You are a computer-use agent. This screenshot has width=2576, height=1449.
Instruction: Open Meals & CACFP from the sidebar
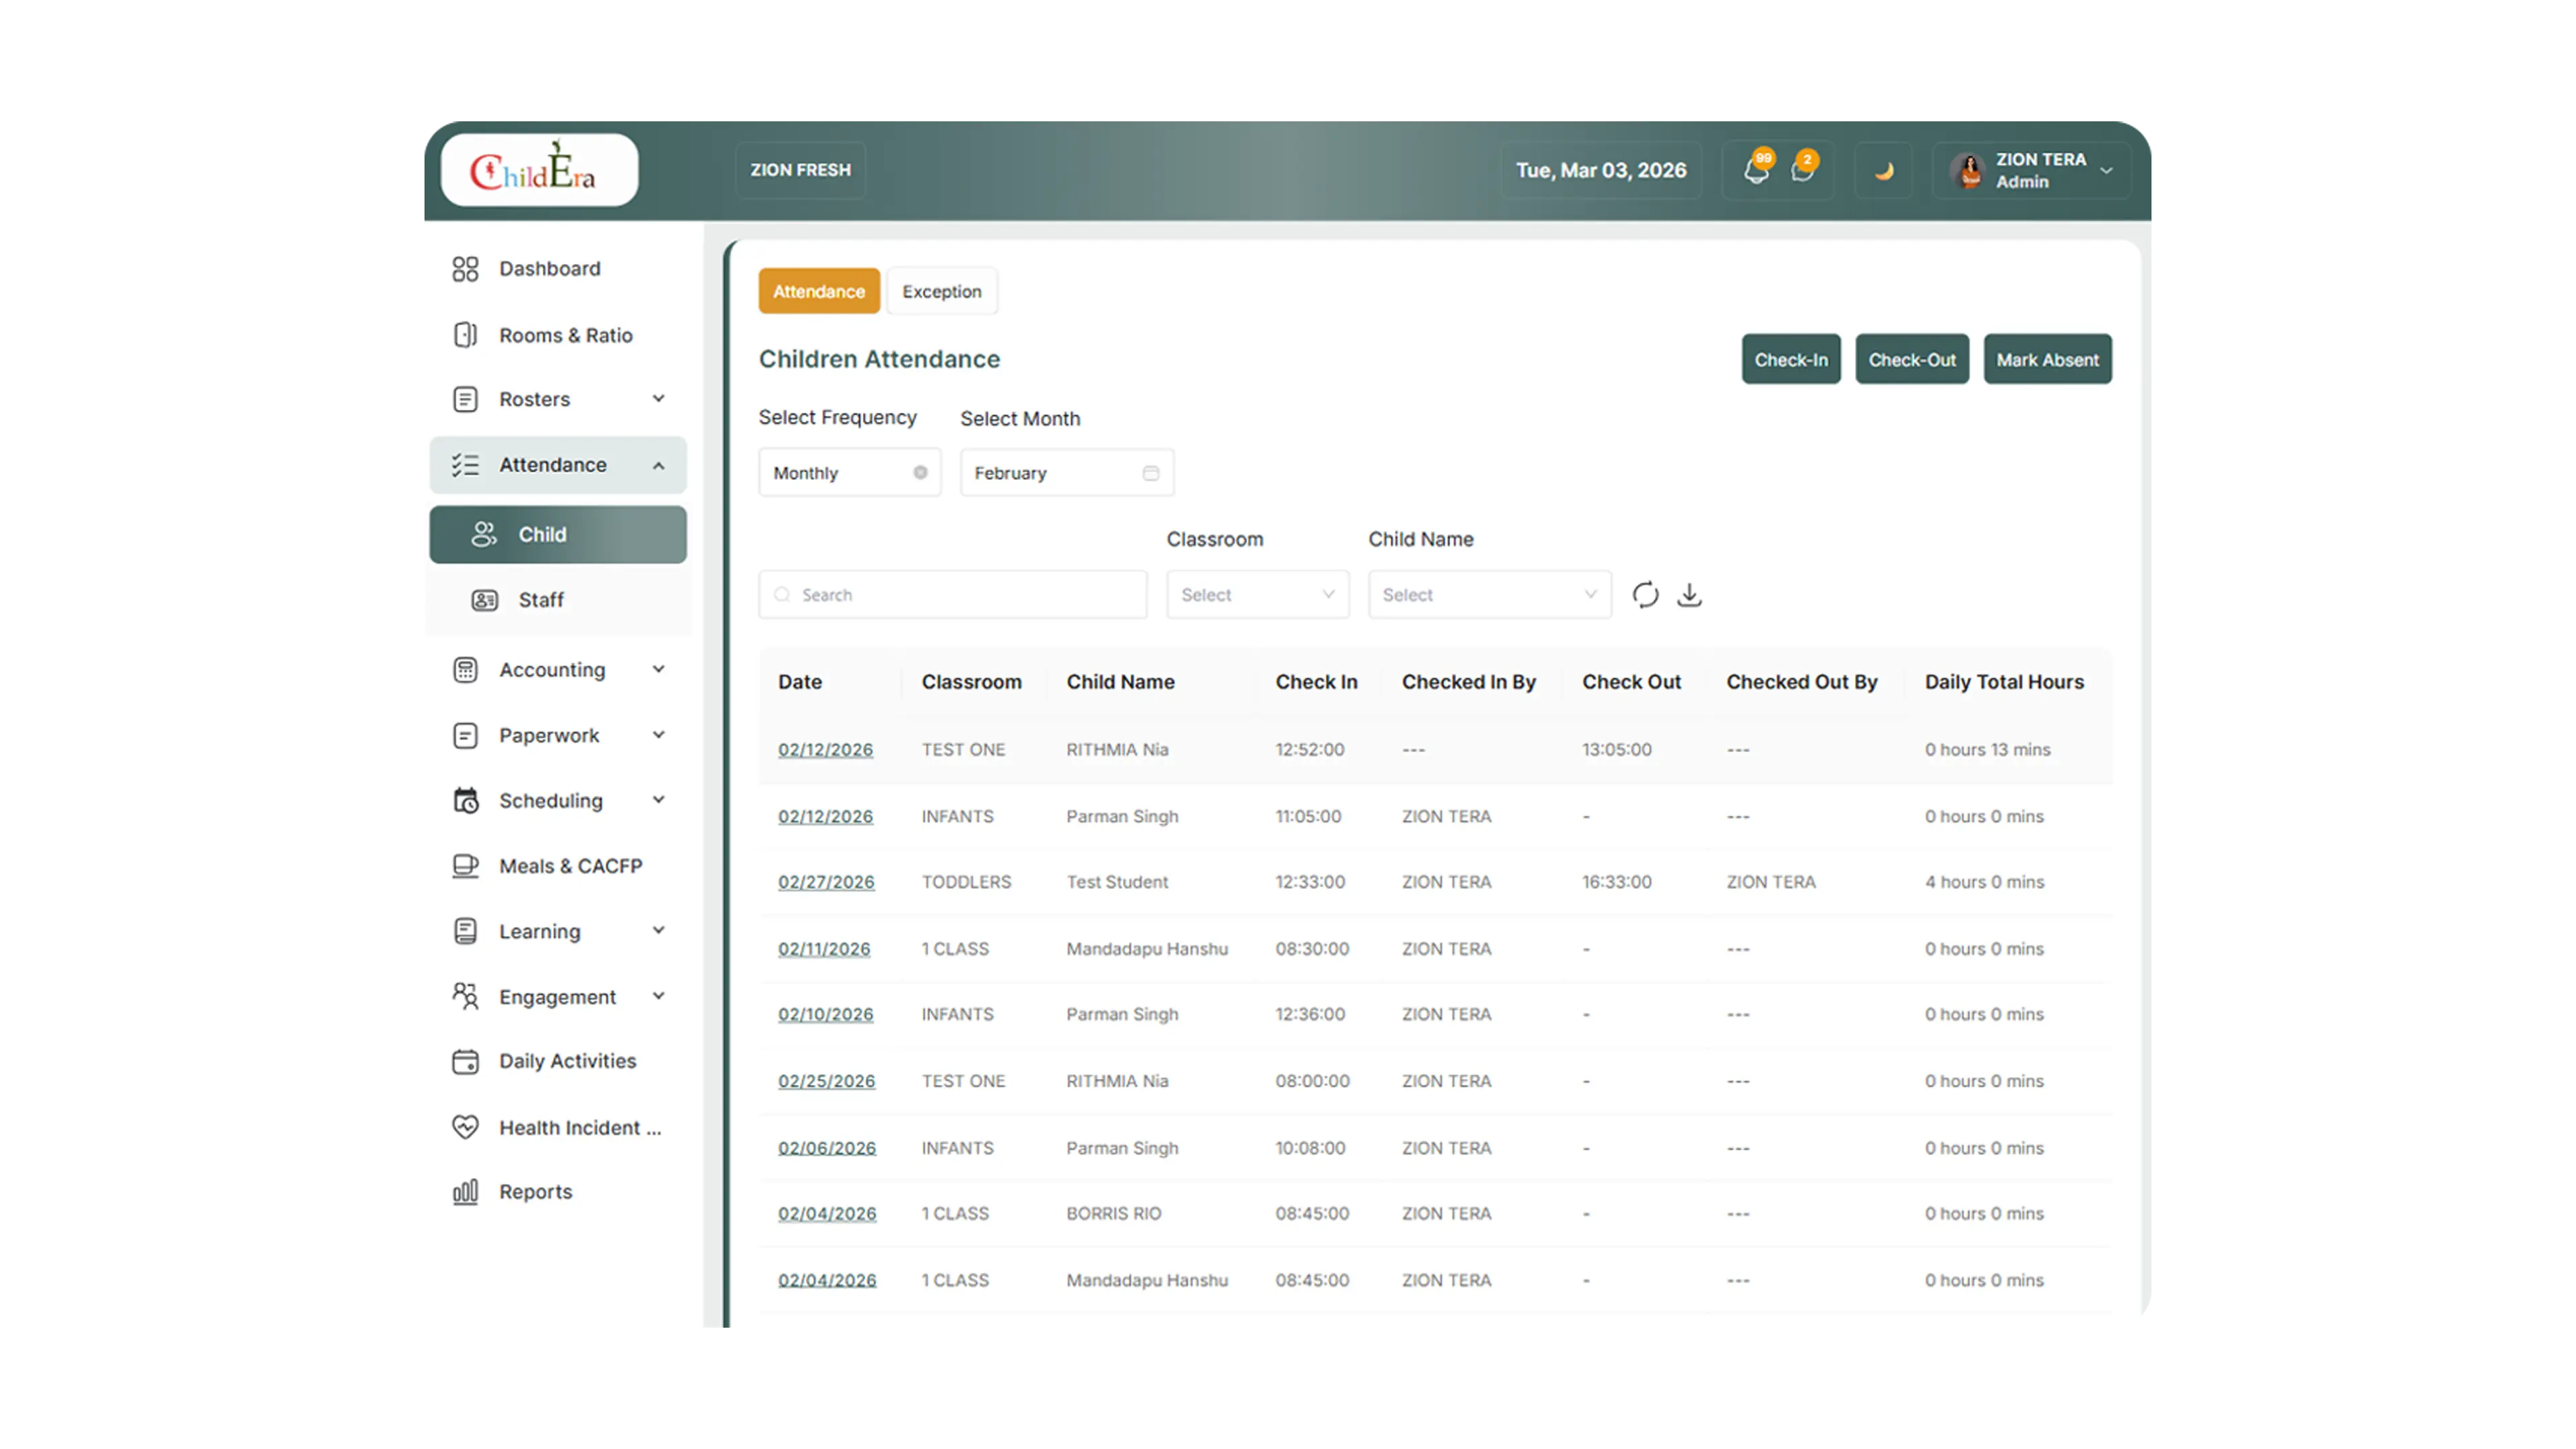point(558,865)
